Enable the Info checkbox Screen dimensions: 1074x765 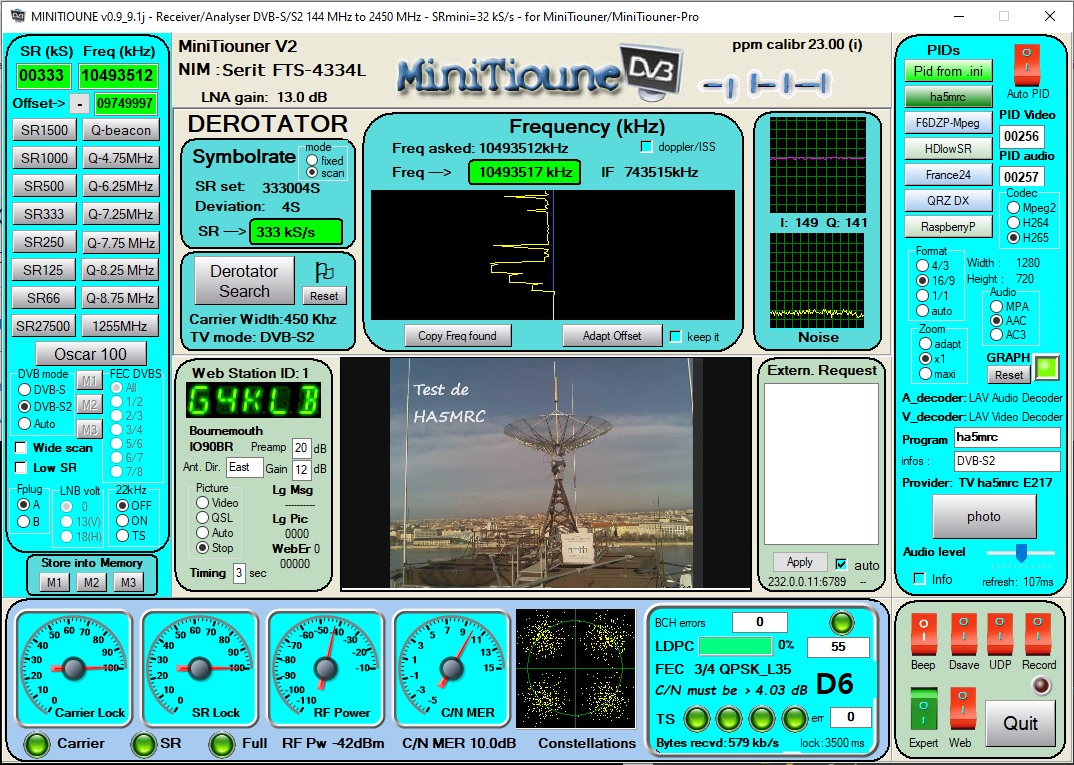tap(921, 579)
